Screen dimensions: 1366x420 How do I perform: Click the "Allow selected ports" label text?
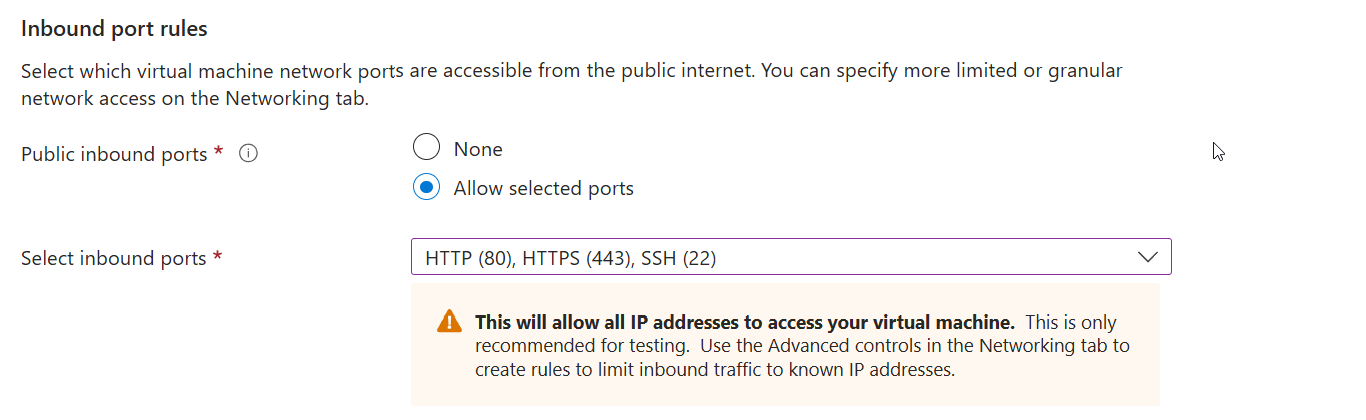[x=543, y=188]
